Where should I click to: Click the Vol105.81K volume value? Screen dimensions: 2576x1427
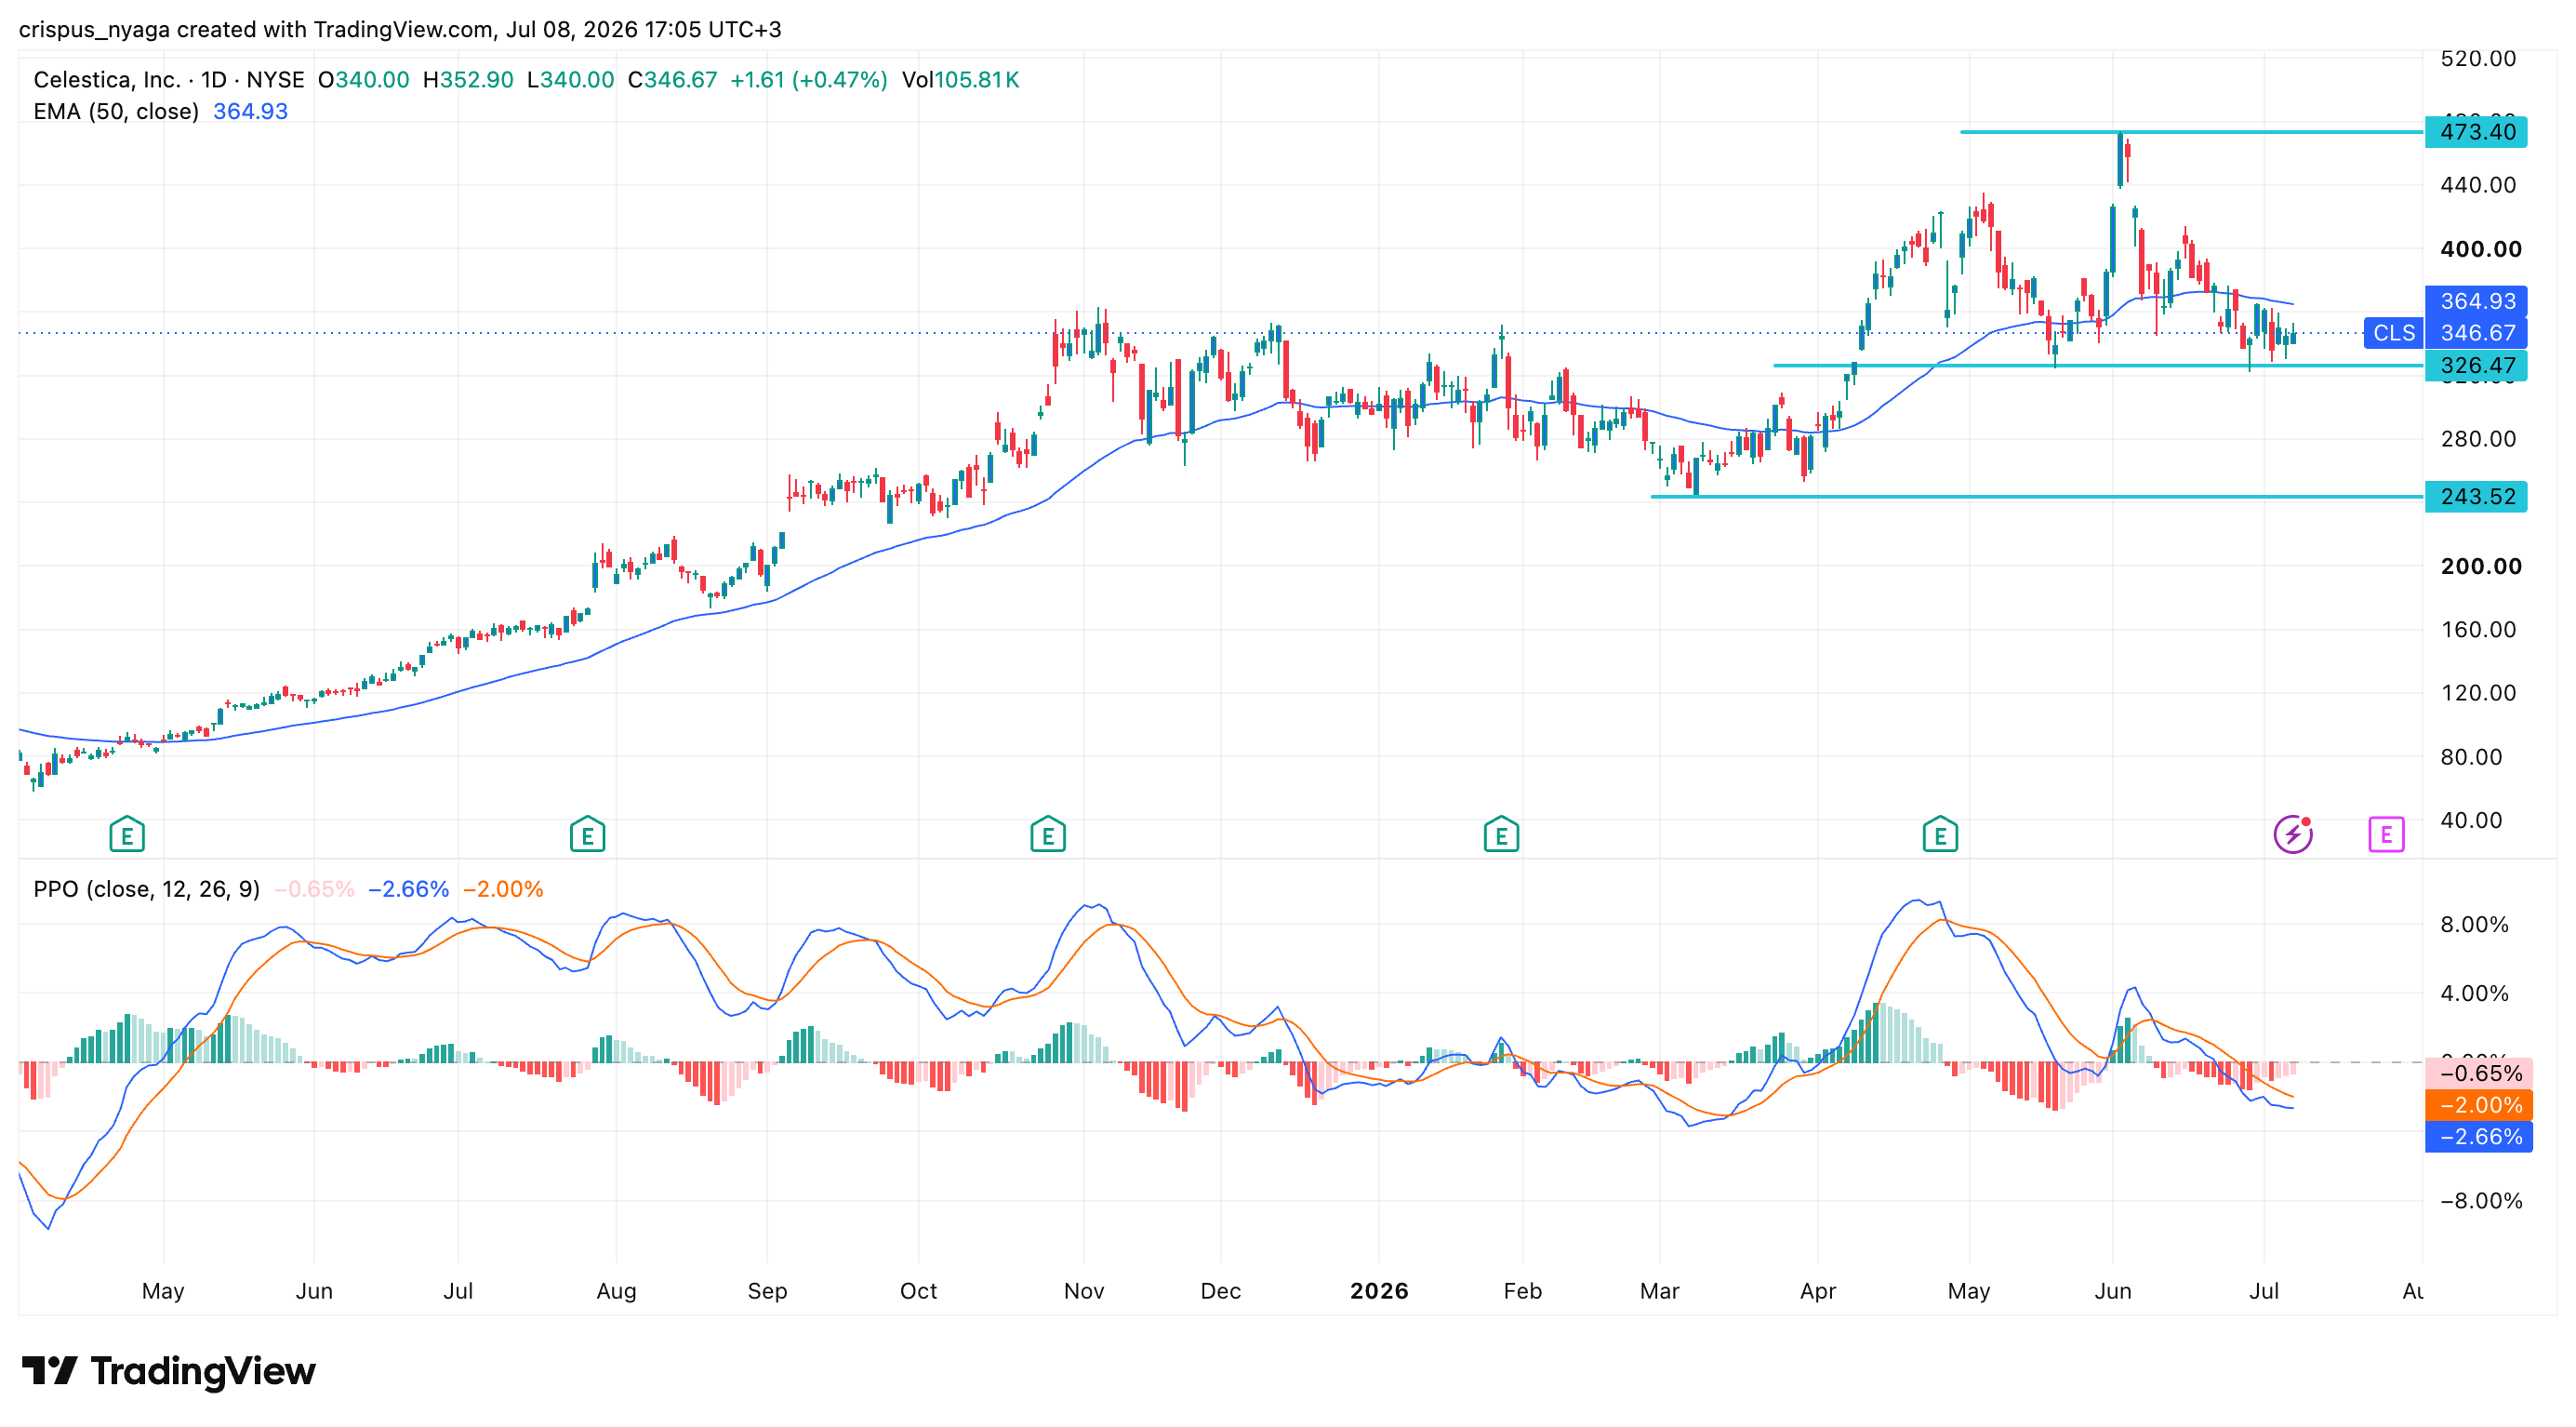tap(960, 80)
